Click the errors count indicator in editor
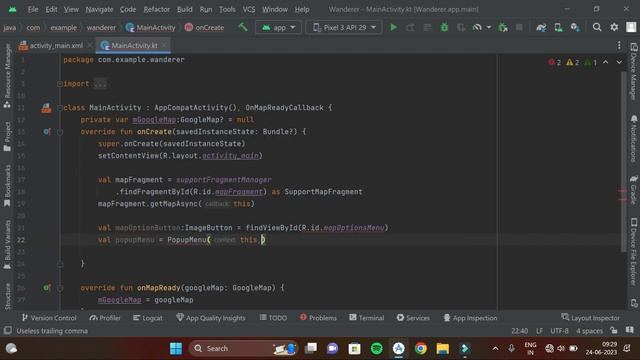640x360 pixels. point(555,62)
